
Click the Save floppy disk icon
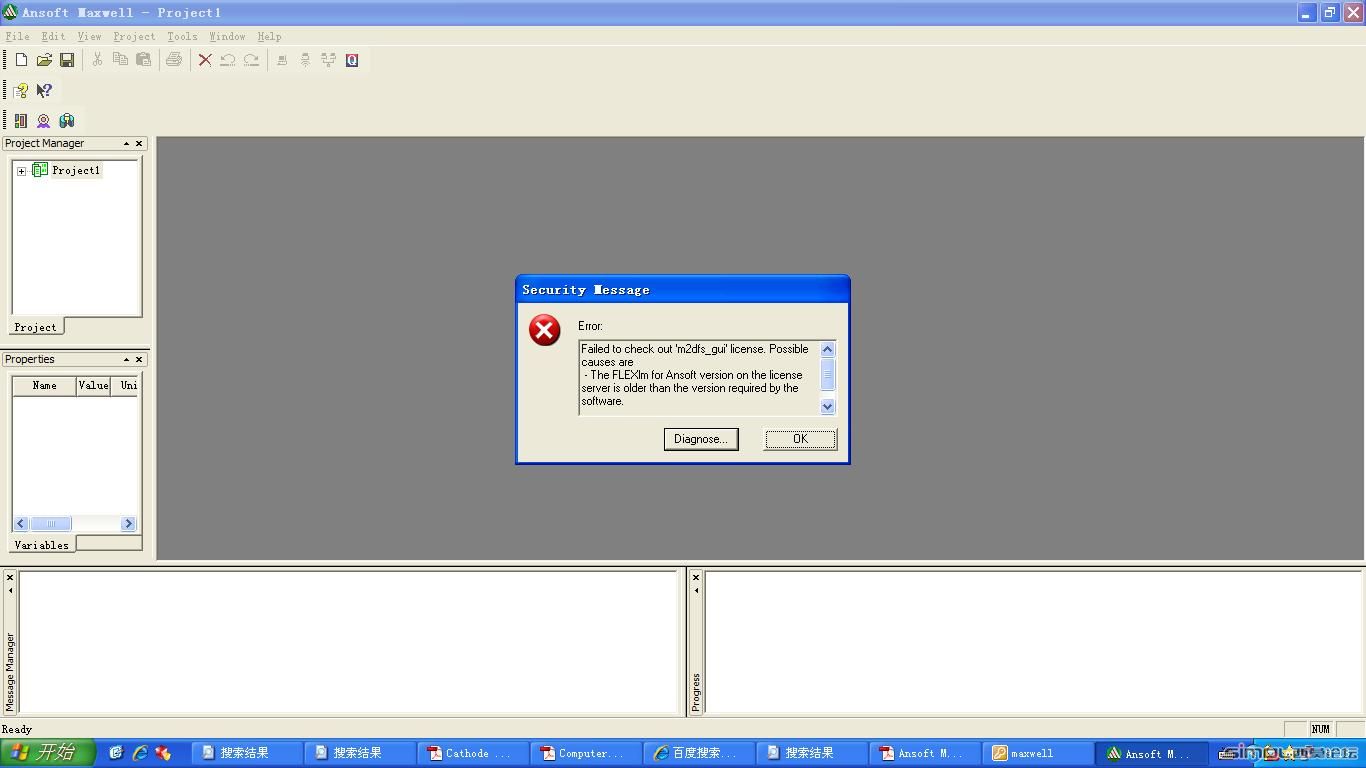tap(67, 60)
